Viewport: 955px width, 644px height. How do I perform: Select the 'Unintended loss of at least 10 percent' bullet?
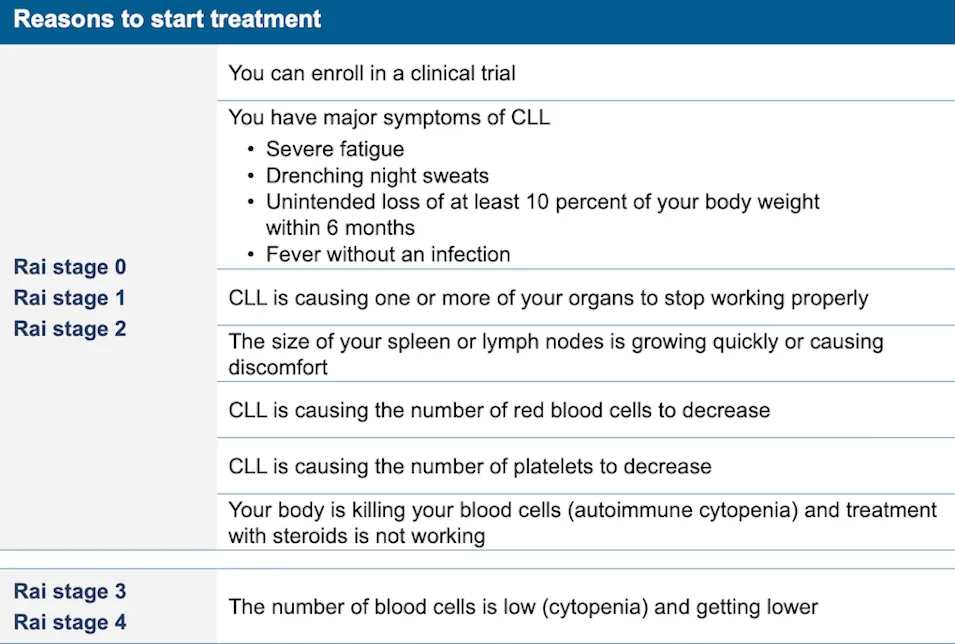(542, 202)
